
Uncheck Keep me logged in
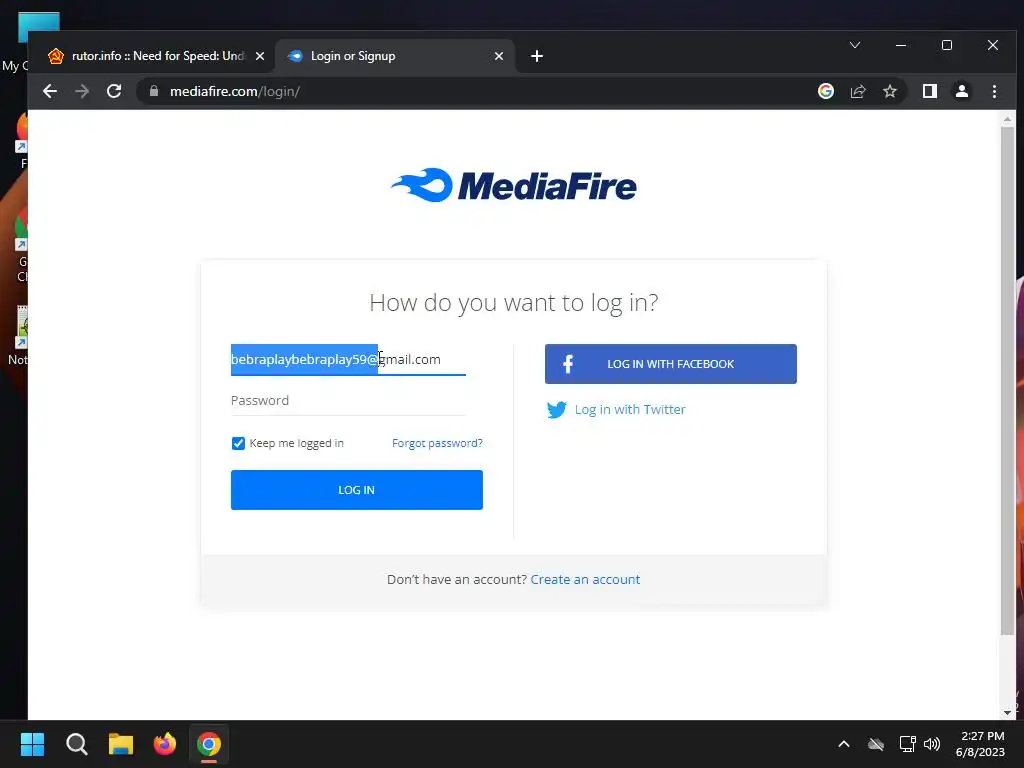coord(238,443)
